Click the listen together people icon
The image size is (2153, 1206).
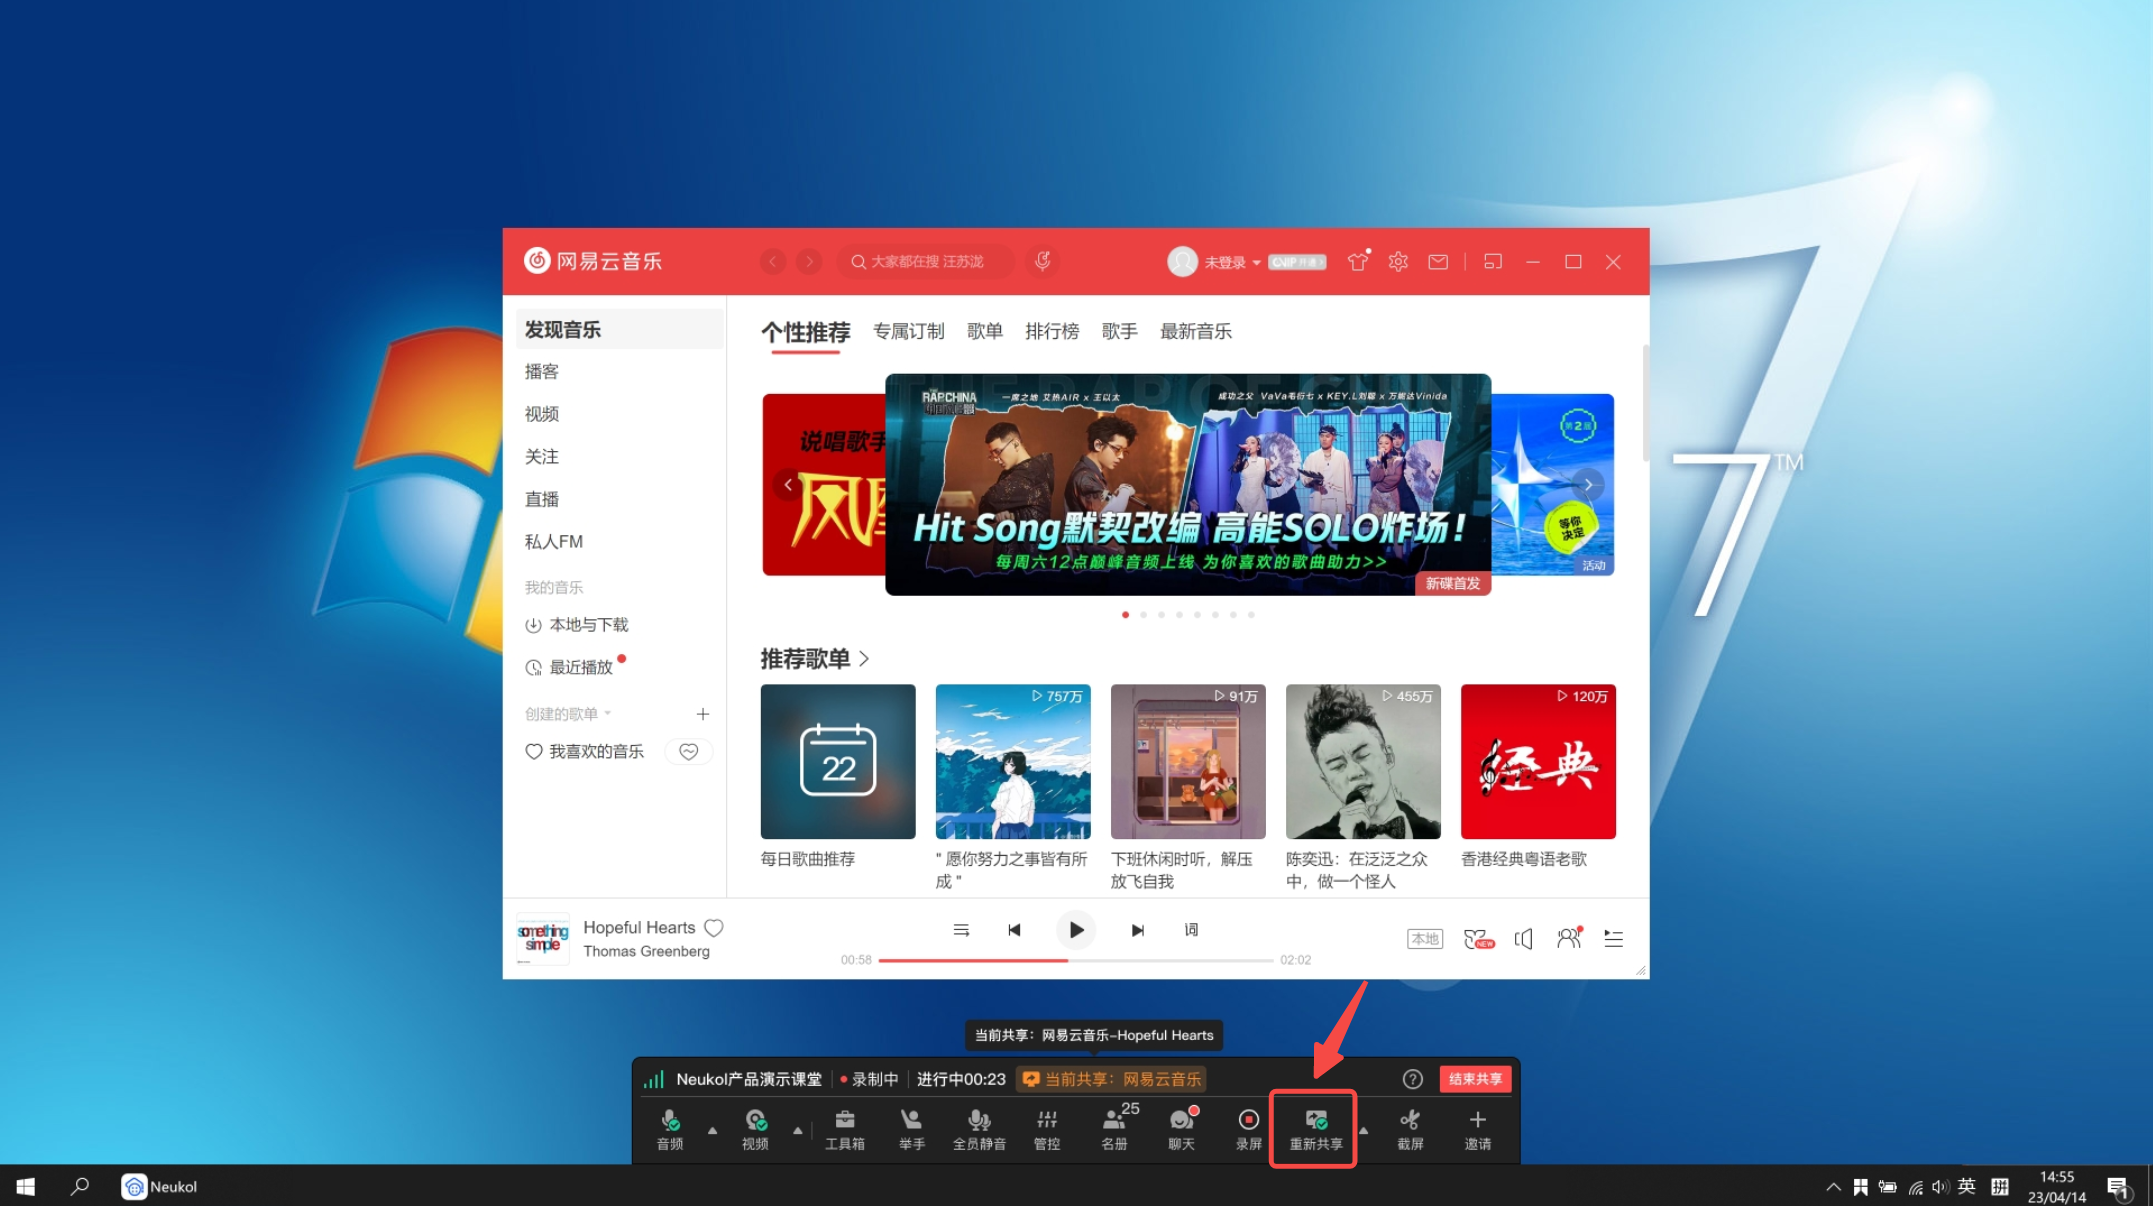1569,938
